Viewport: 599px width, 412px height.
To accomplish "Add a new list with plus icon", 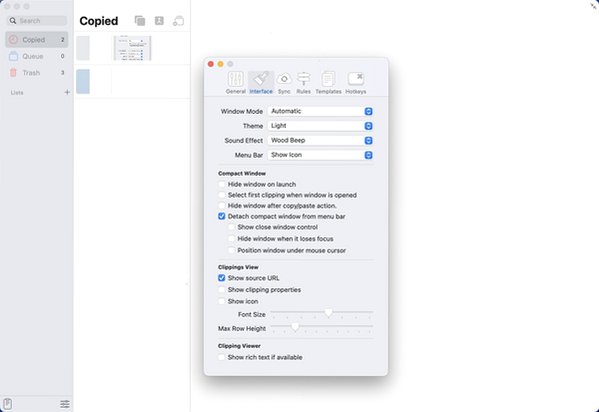I will (67, 92).
